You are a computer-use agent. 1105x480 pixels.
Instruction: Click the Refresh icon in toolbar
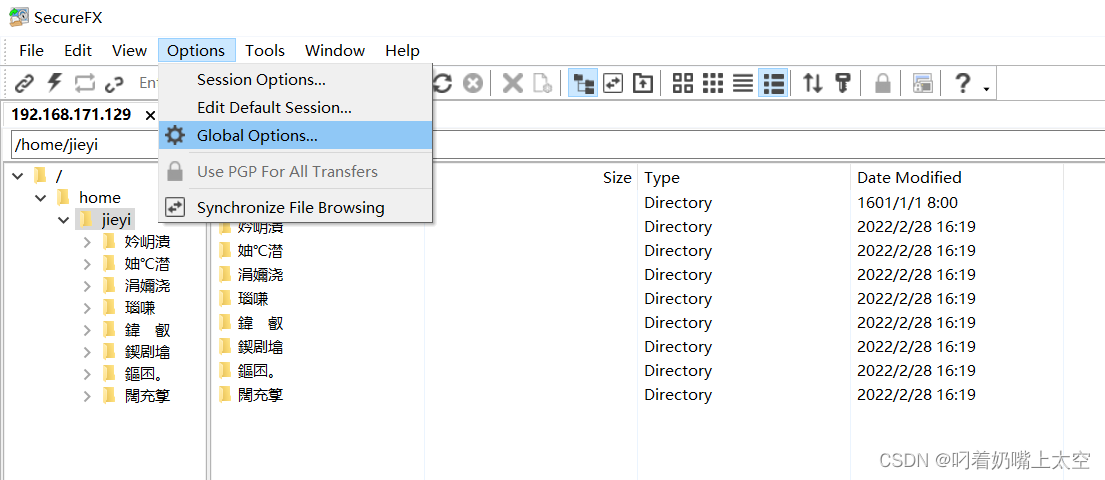click(443, 83)
